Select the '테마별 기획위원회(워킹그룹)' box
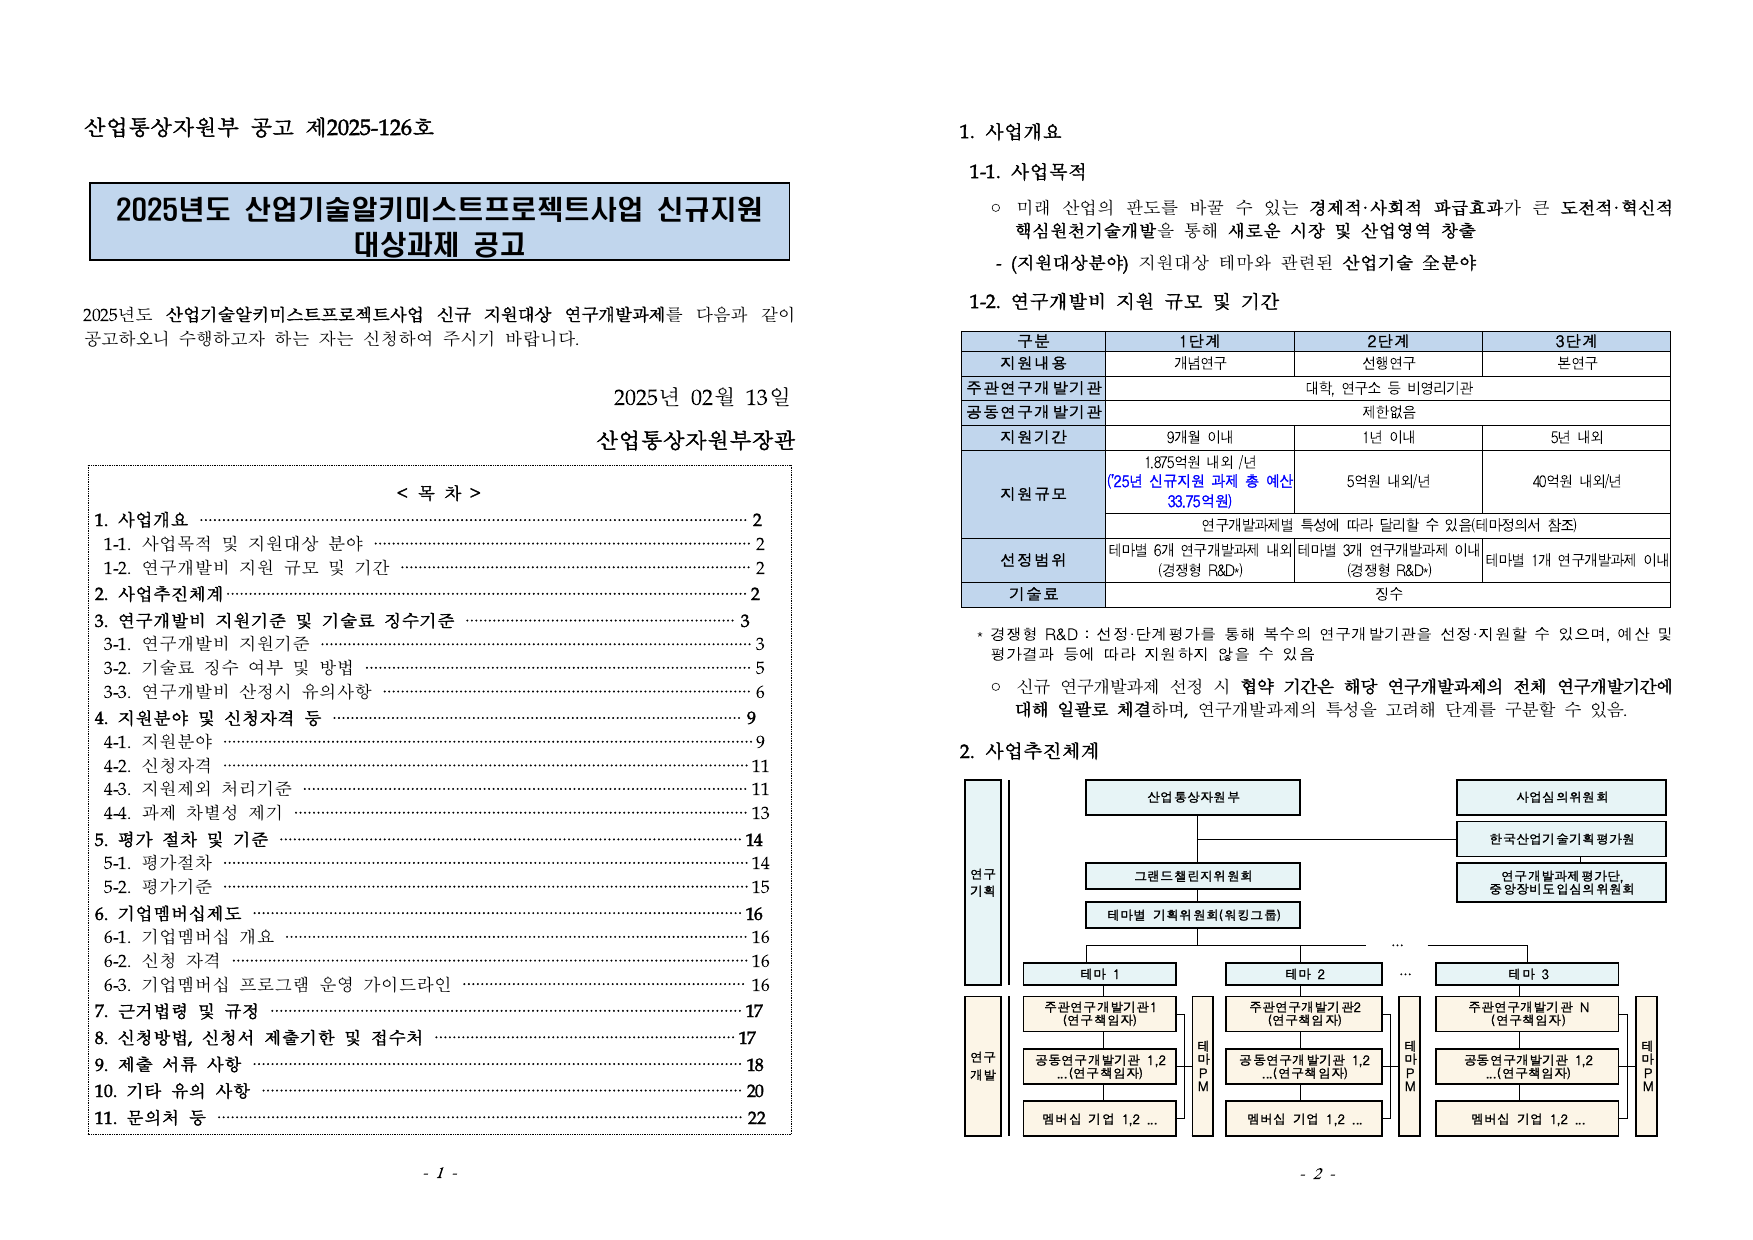 tap(1192, 915)
